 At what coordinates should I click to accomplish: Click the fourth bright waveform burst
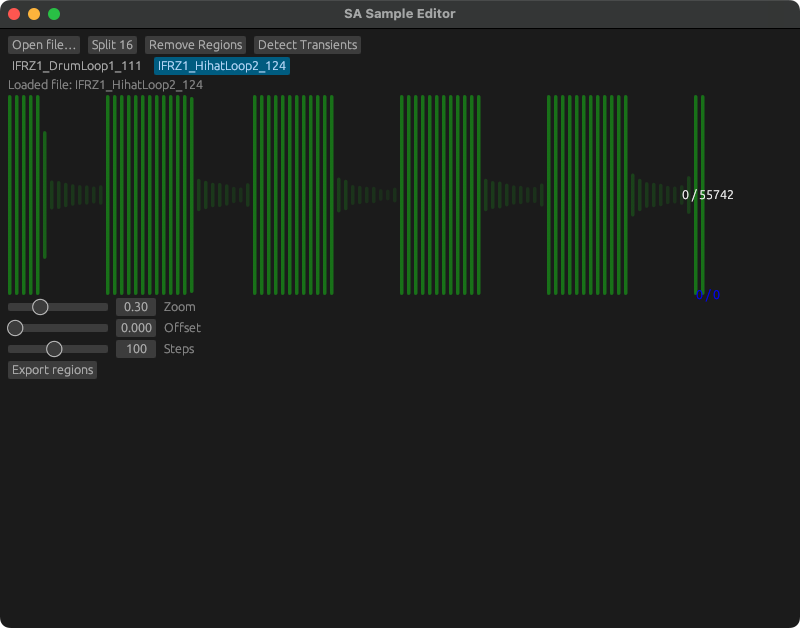pyautogui.click(x=440, y=195)
